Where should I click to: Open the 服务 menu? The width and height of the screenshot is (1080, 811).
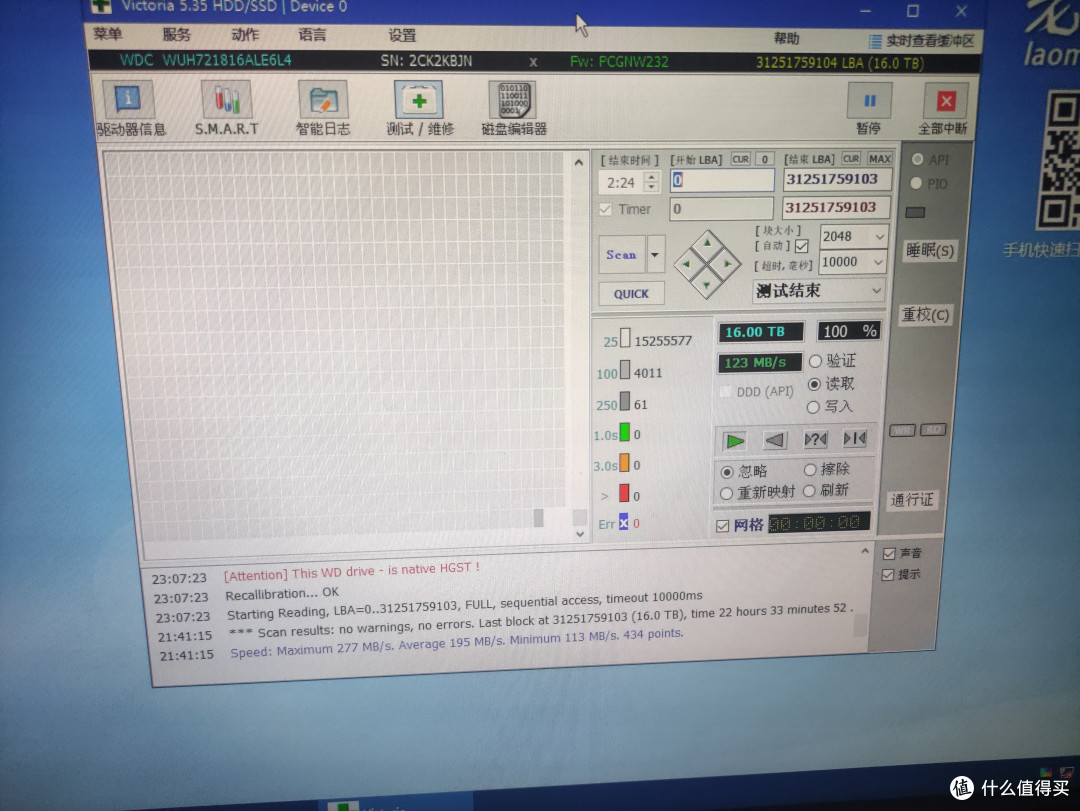(176, 34)
